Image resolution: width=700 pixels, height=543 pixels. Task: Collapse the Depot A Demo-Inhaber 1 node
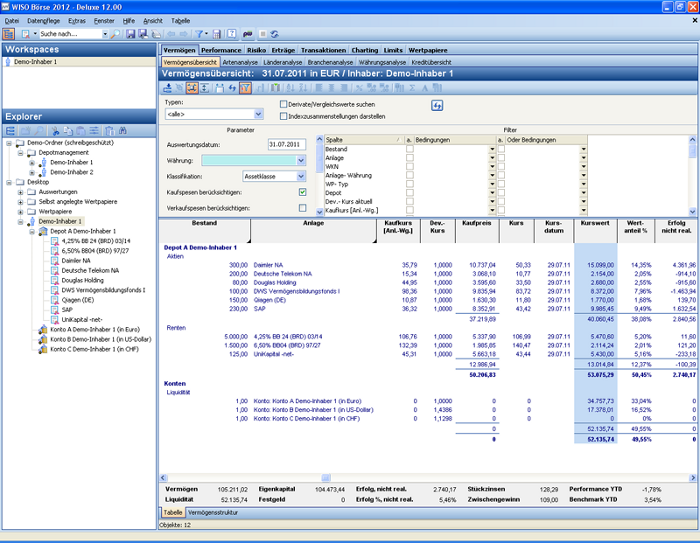point(32,231)
